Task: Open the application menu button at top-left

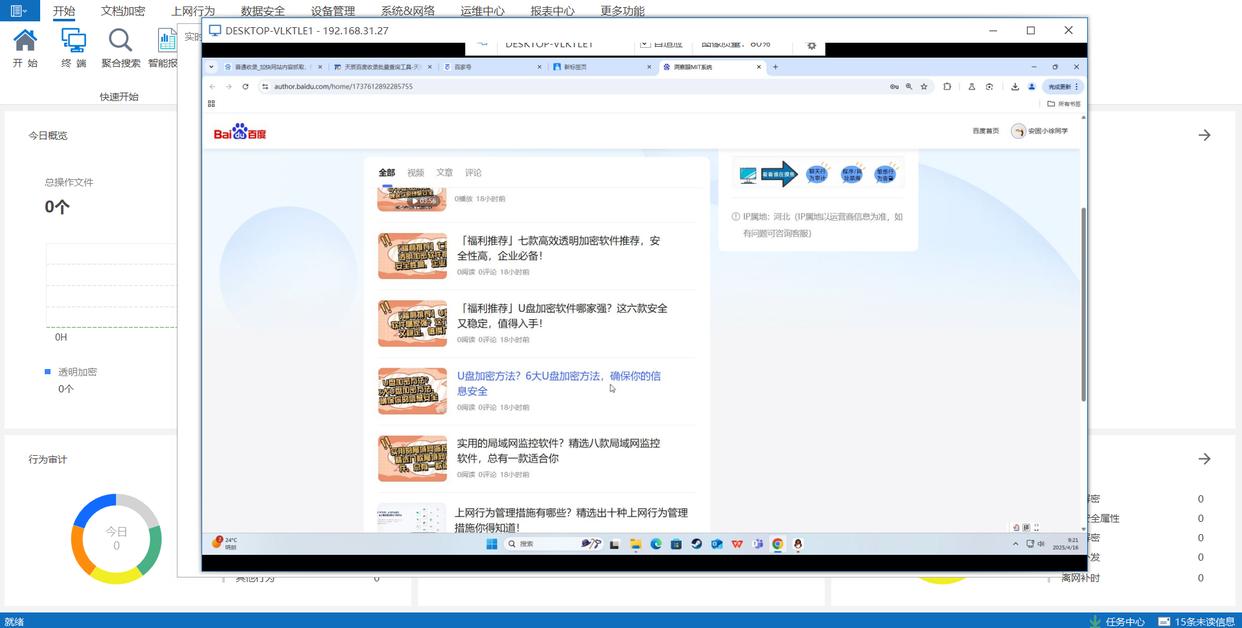Action: click(x=19, y=11)
